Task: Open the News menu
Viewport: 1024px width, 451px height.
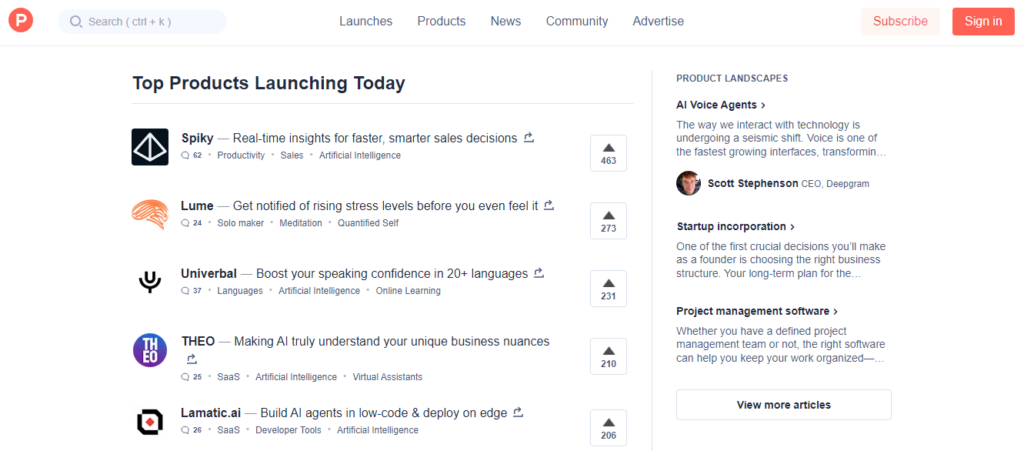Action: (x=505, y=22)
